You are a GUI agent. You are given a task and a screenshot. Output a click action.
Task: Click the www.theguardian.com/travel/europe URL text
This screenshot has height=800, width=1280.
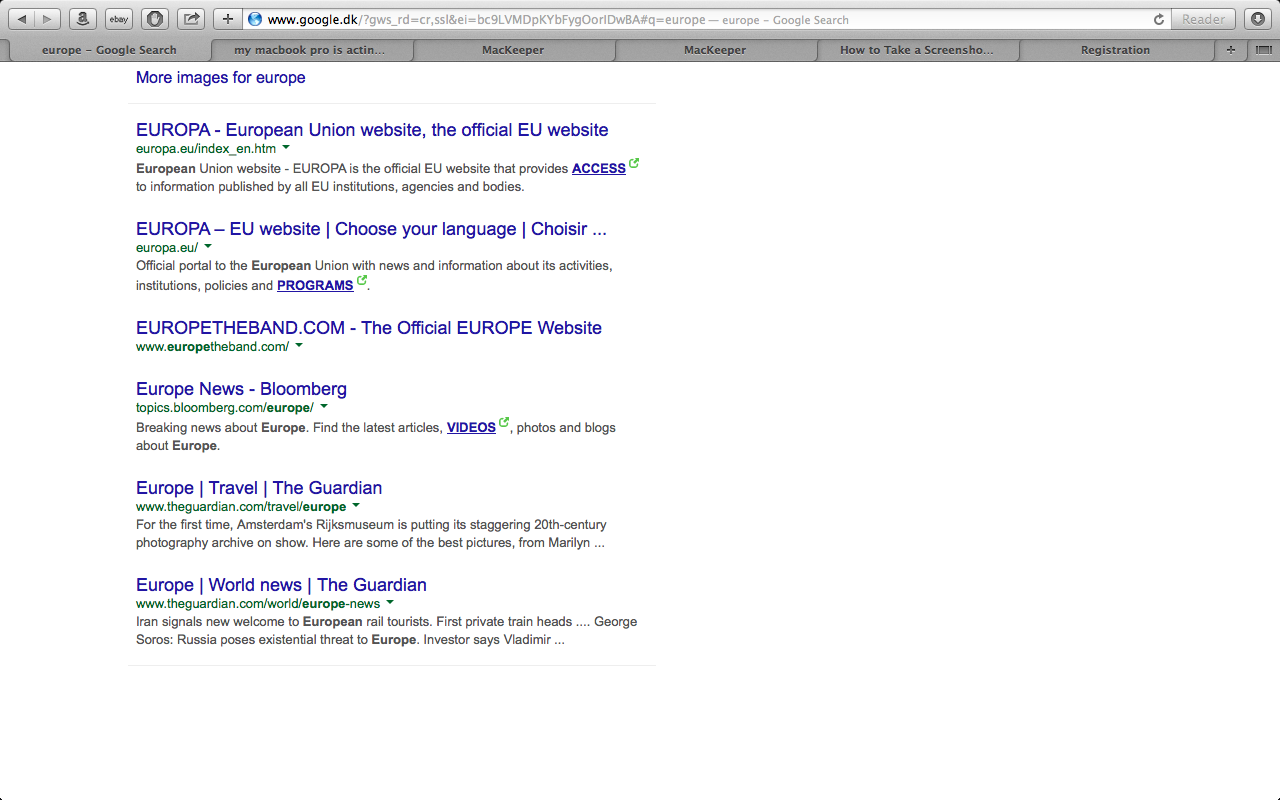[x=241, y=507]
